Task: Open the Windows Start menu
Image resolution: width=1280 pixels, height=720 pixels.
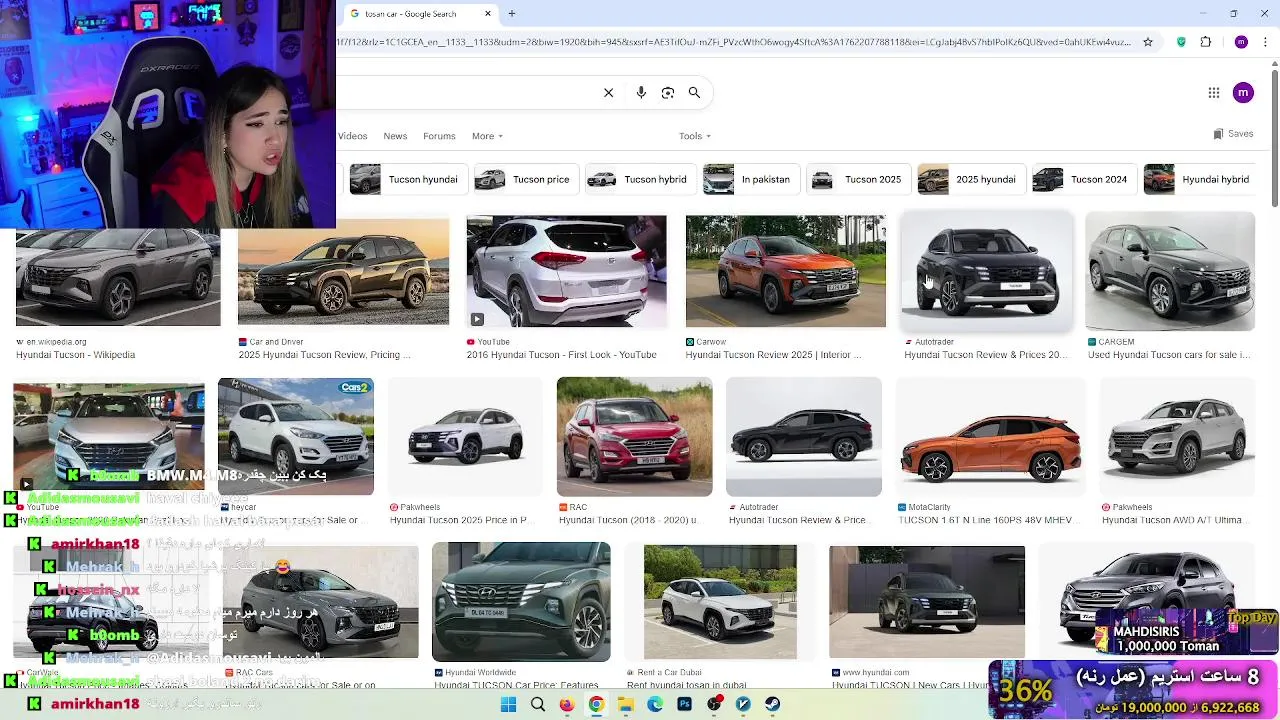Action: (508, 704)
